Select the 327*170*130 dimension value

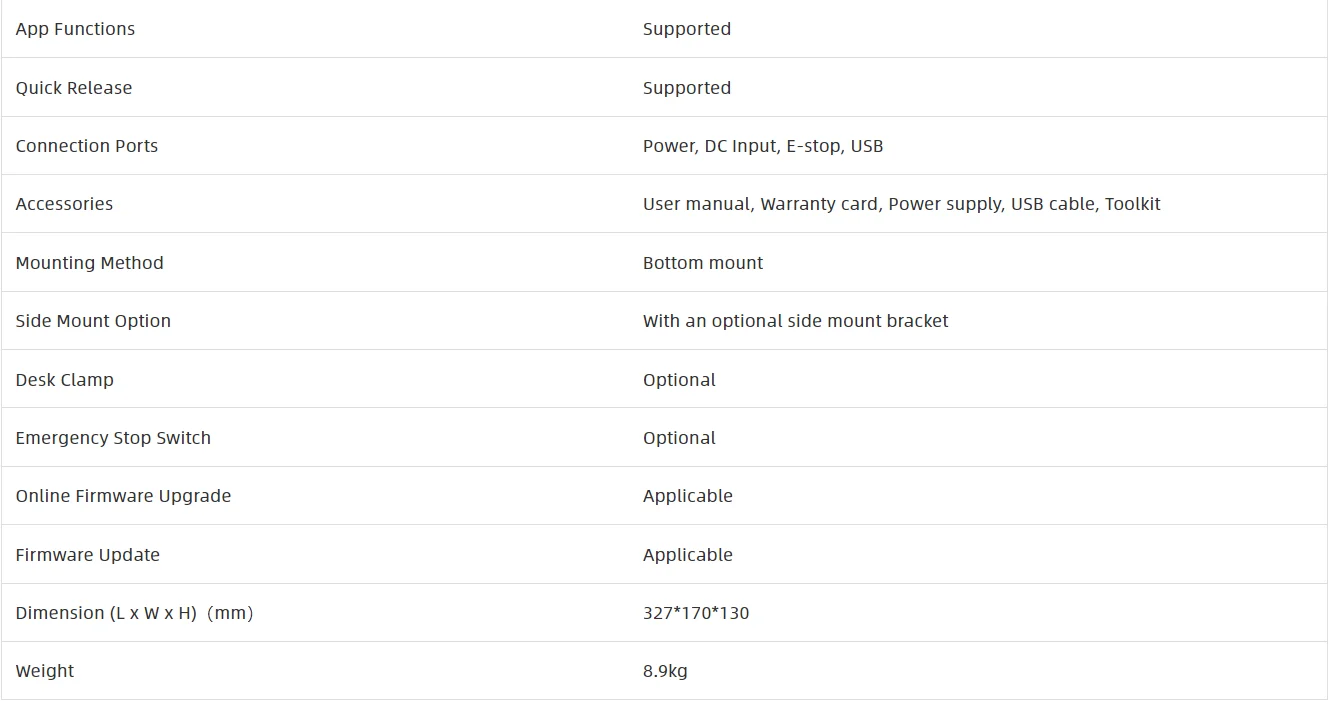[x=696, y=613]
